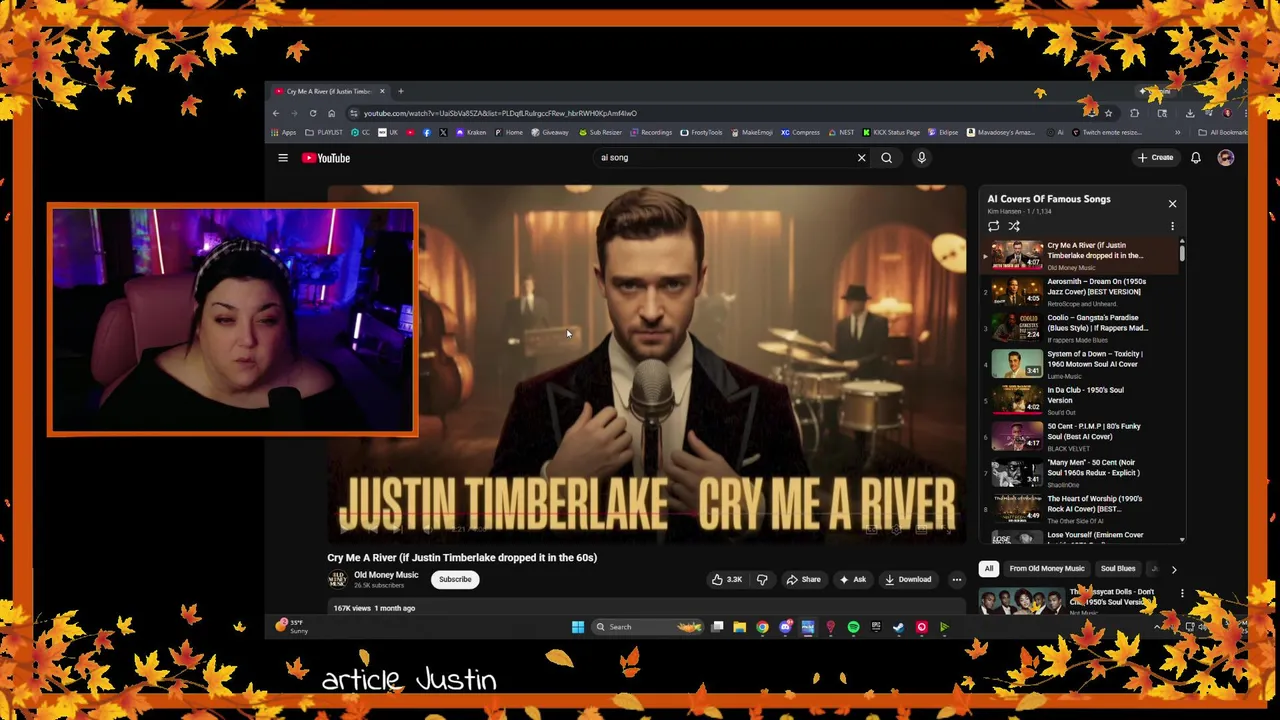Image resolution: width=1280 pixels, height=720 pixels.
Task: Shuffle the AI Covers playlist
Action: click(1014, 226)
